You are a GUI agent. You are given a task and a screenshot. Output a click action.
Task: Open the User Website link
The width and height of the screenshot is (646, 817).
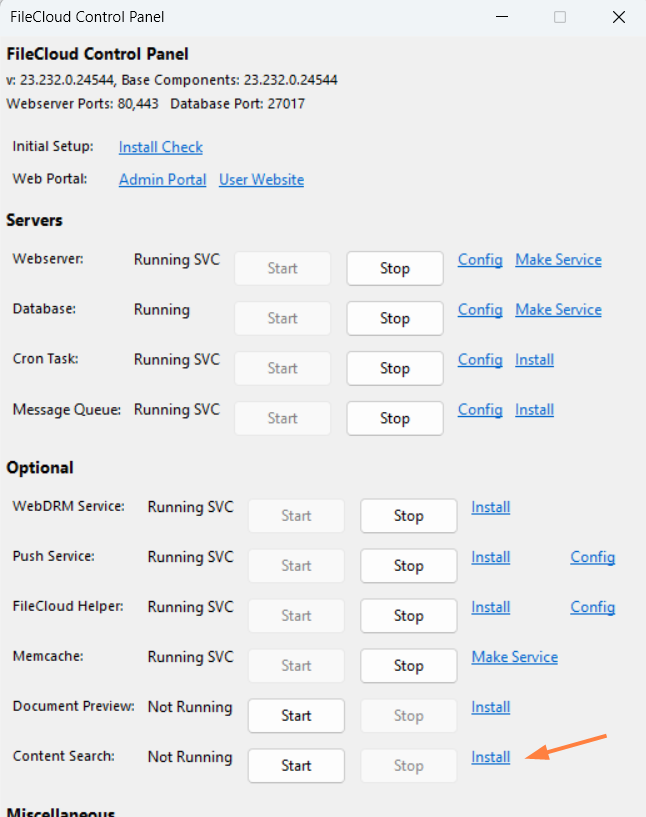coord(261,180)
